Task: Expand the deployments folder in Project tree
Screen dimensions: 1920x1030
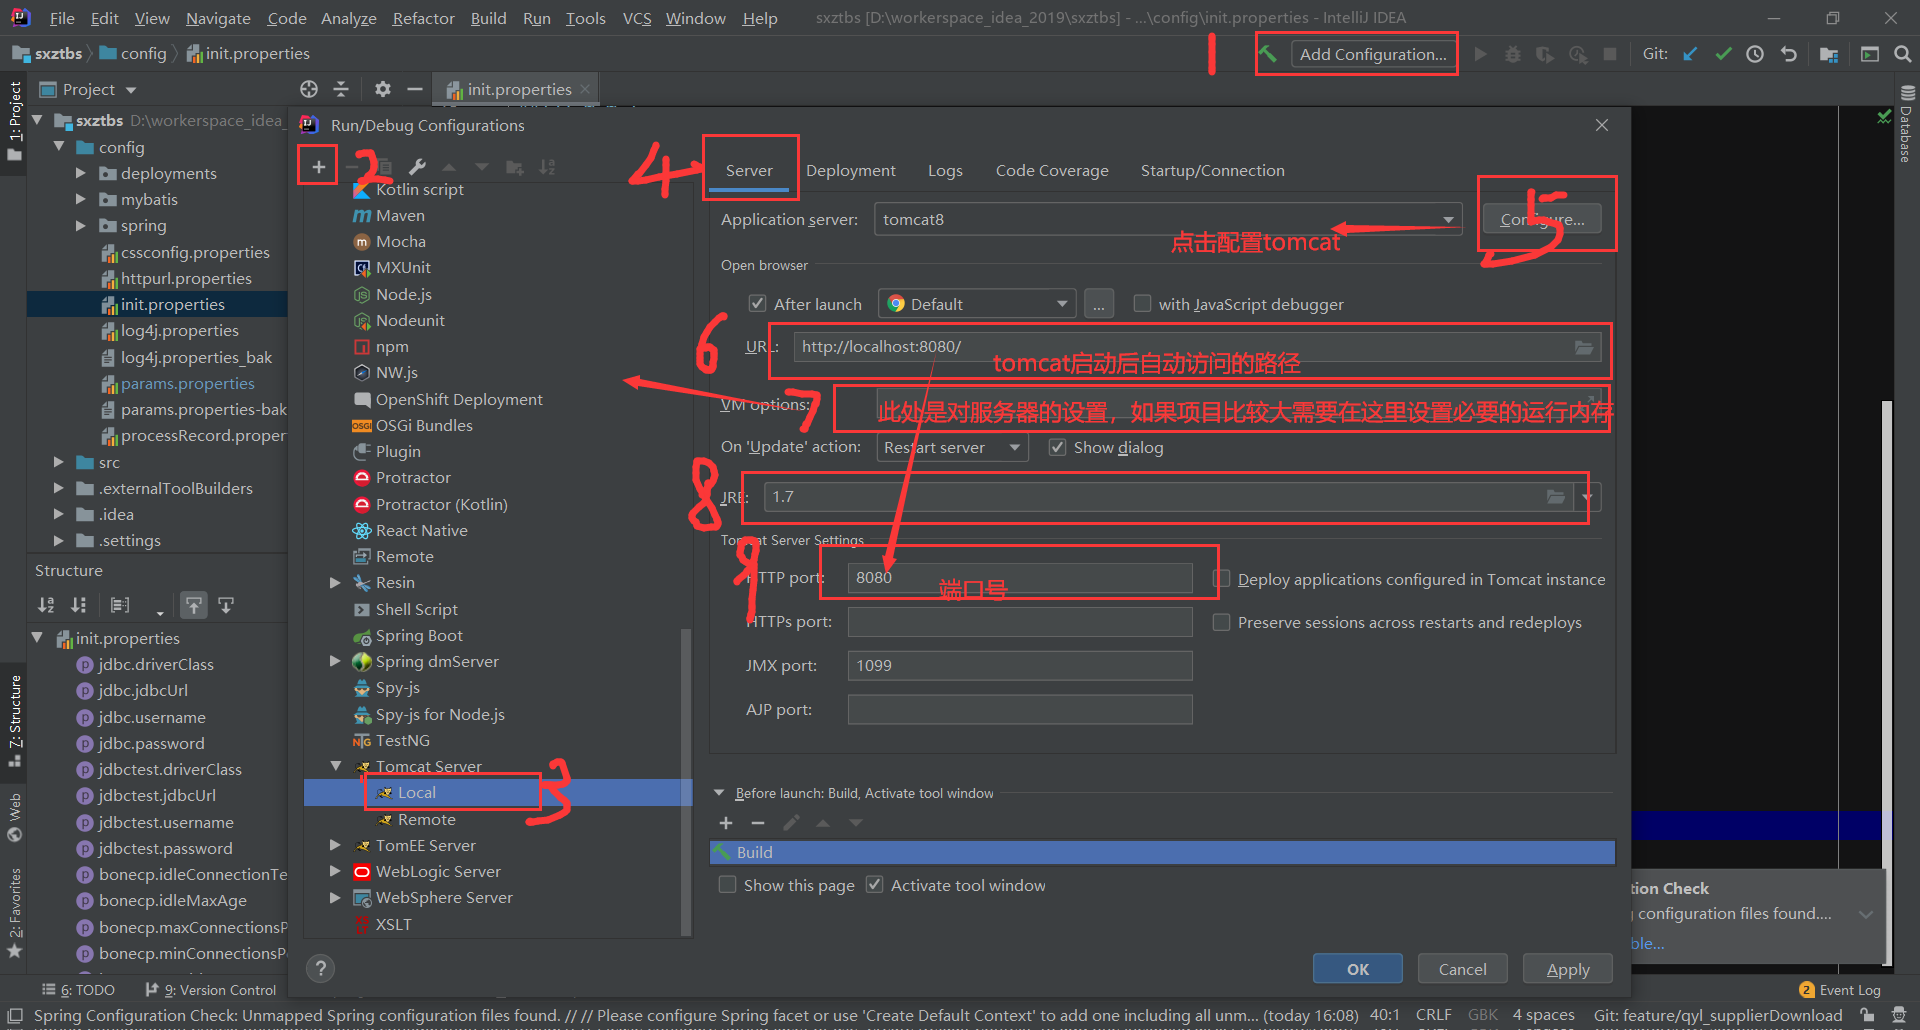Action: [x=80, y=173]
